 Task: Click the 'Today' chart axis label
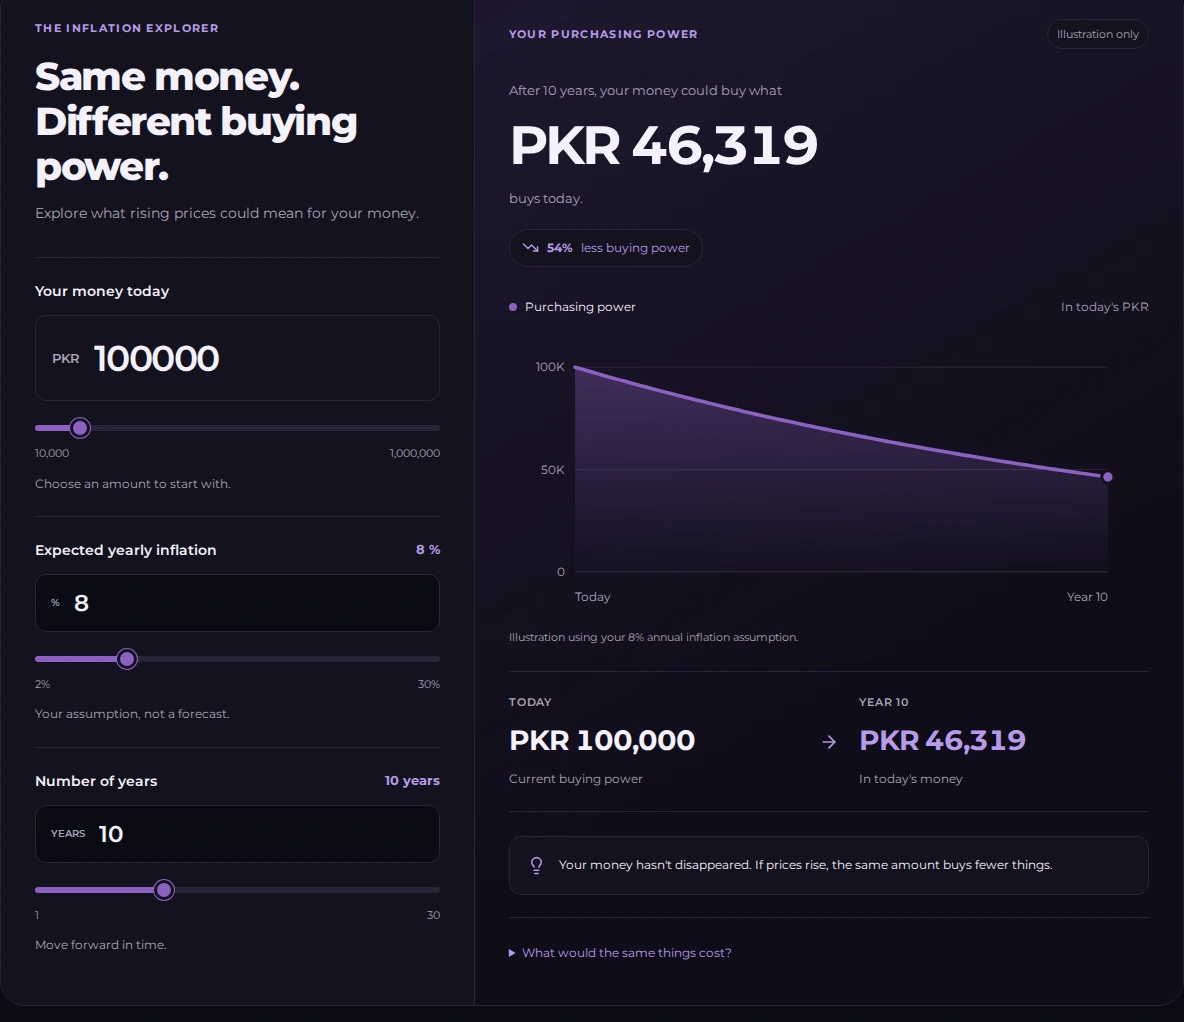[x=593, y=597]
